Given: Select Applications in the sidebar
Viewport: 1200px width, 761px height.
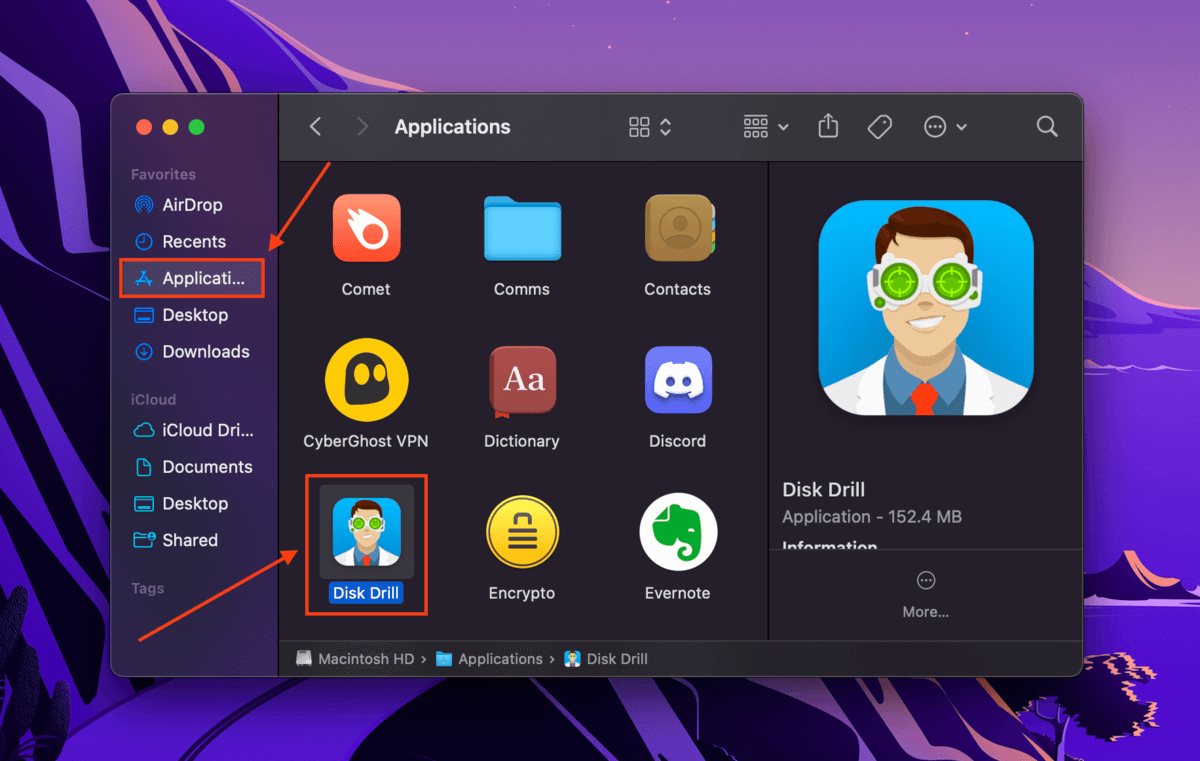Looking at the screenshot, I should click(192, 278).
